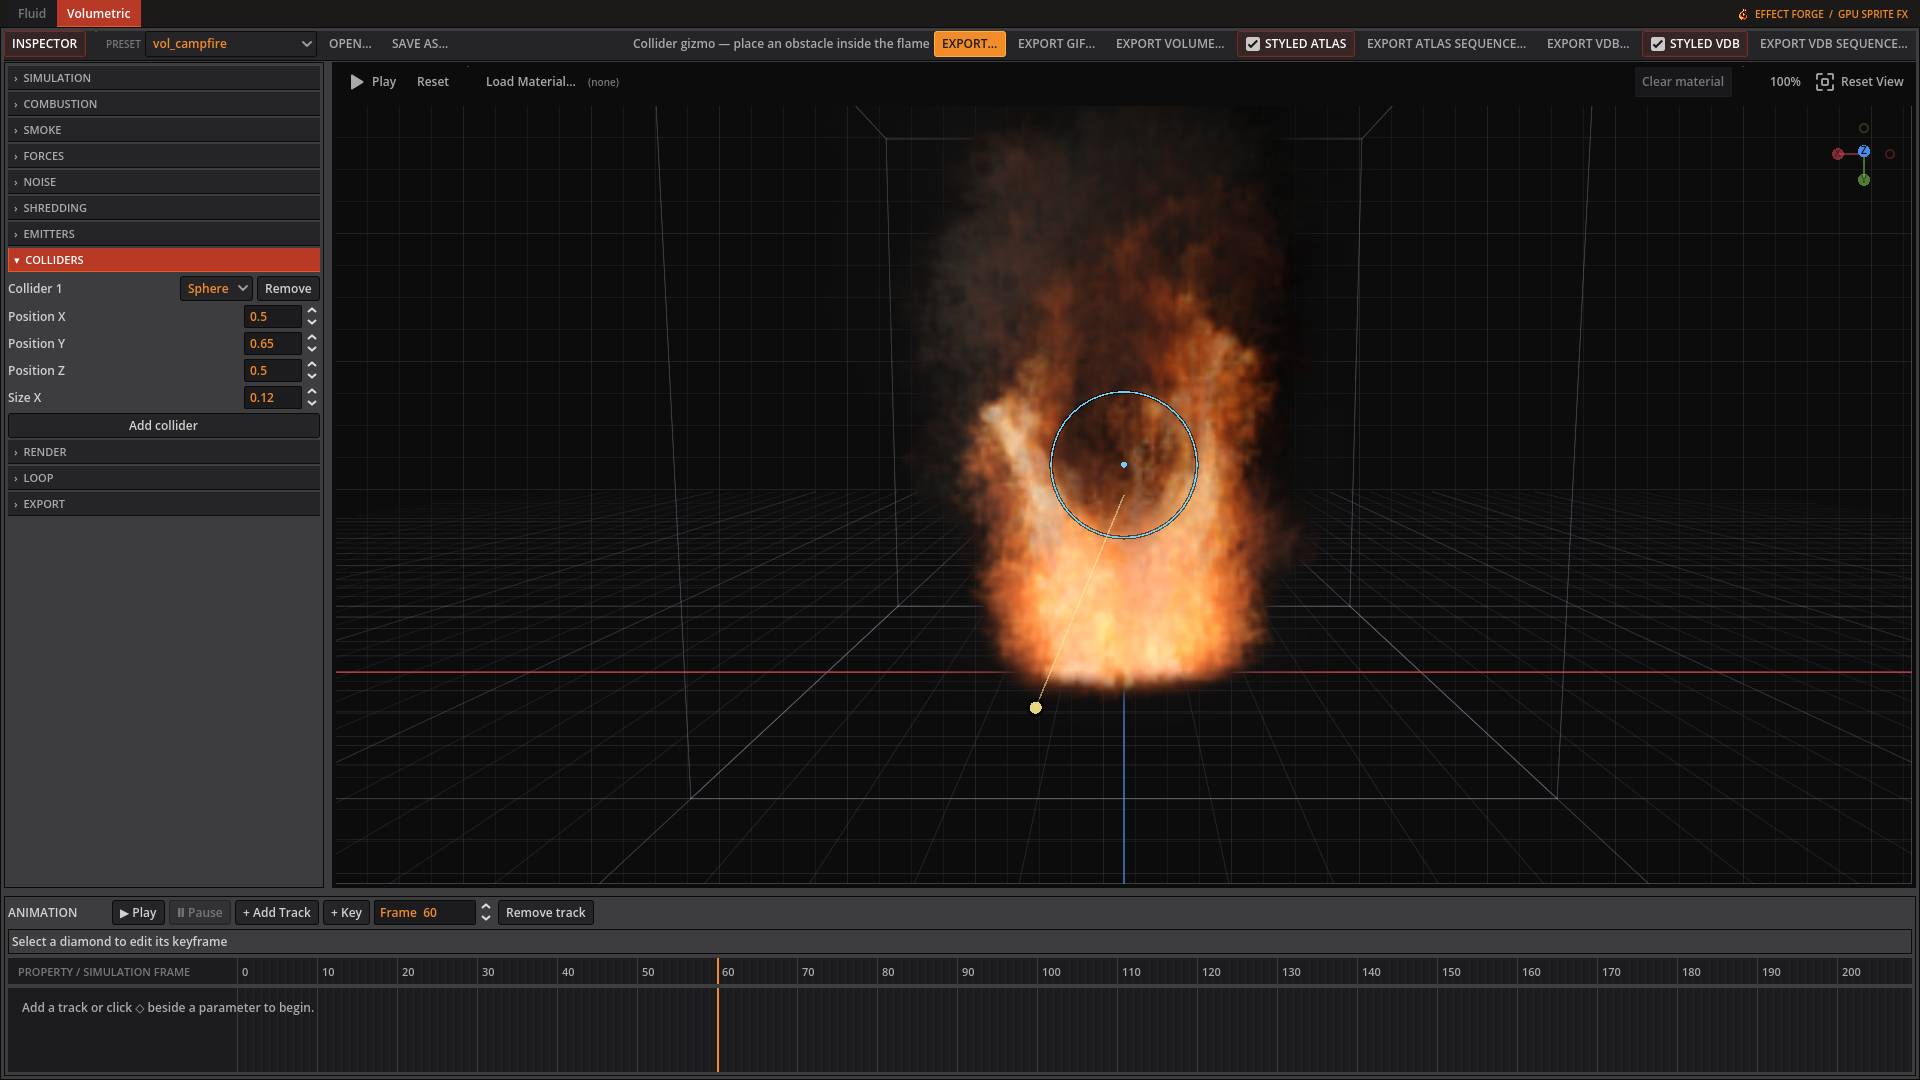Switch to the Fluid tab
This screenshot has width=1920, height=1080.
(x=32, y=14)
